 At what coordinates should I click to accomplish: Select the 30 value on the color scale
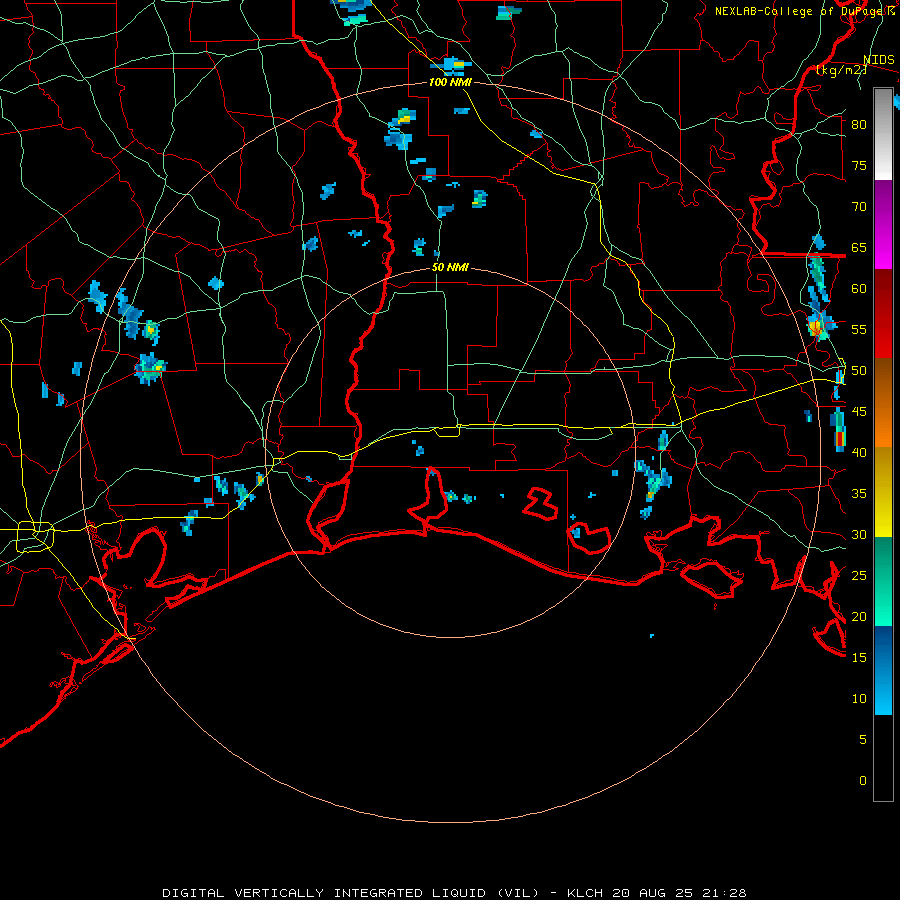click(x=859, y=534)
